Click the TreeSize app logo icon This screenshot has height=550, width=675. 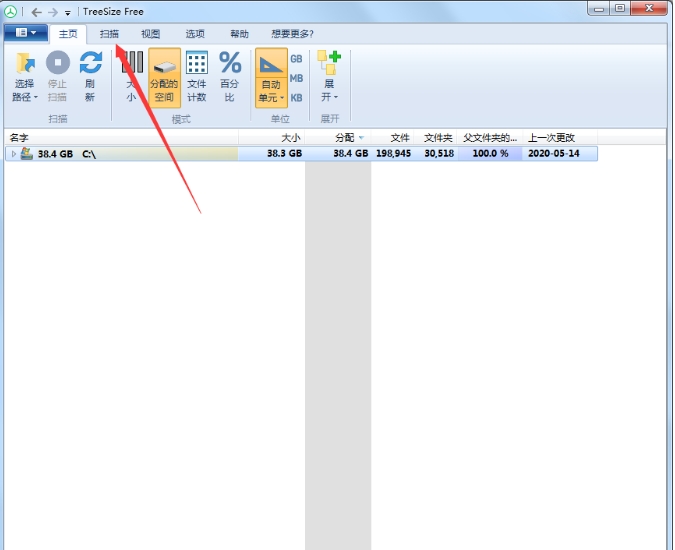(10, 12)
